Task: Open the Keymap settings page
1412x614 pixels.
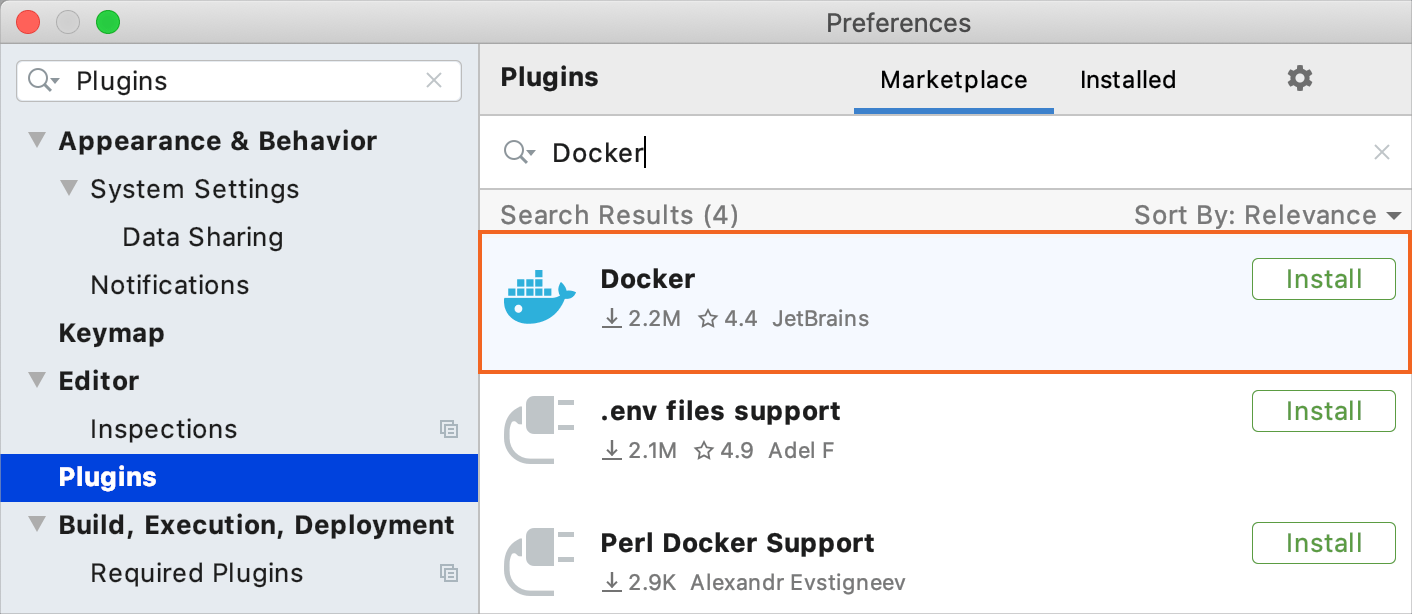Action: pyautogui.click(x=111, y=333)
